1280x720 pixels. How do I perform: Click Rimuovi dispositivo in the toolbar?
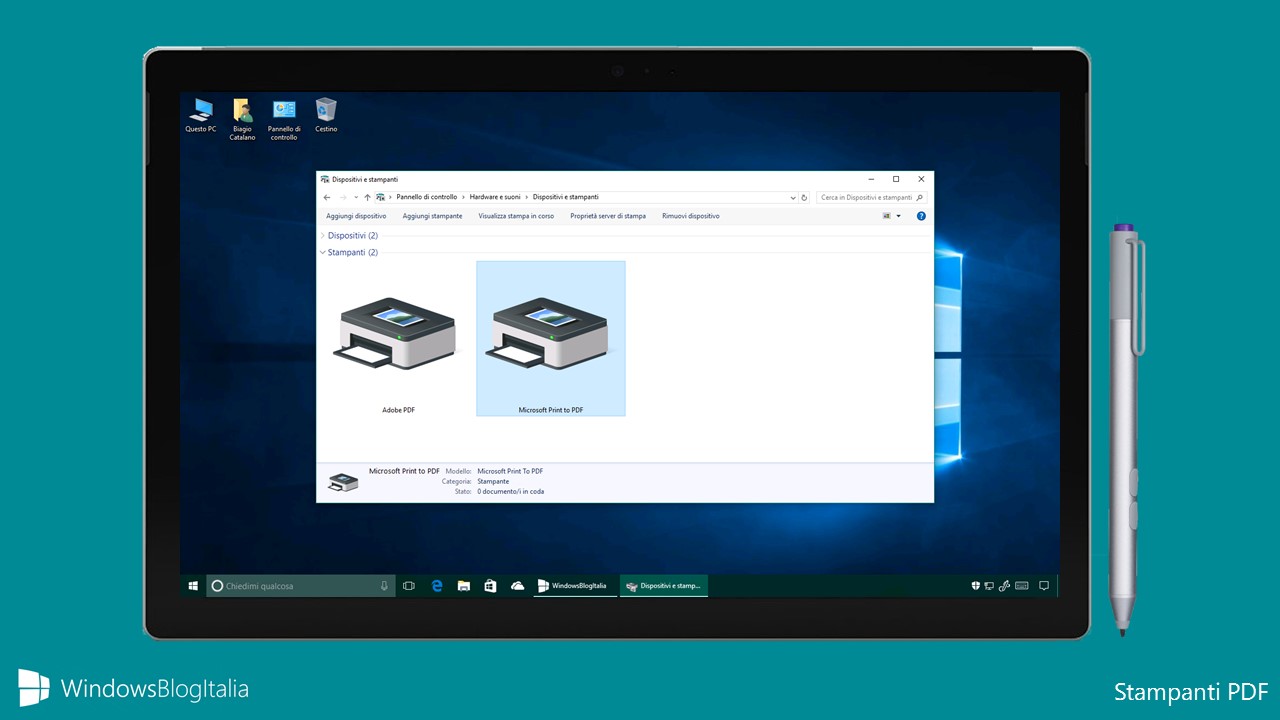coord(690,216)
